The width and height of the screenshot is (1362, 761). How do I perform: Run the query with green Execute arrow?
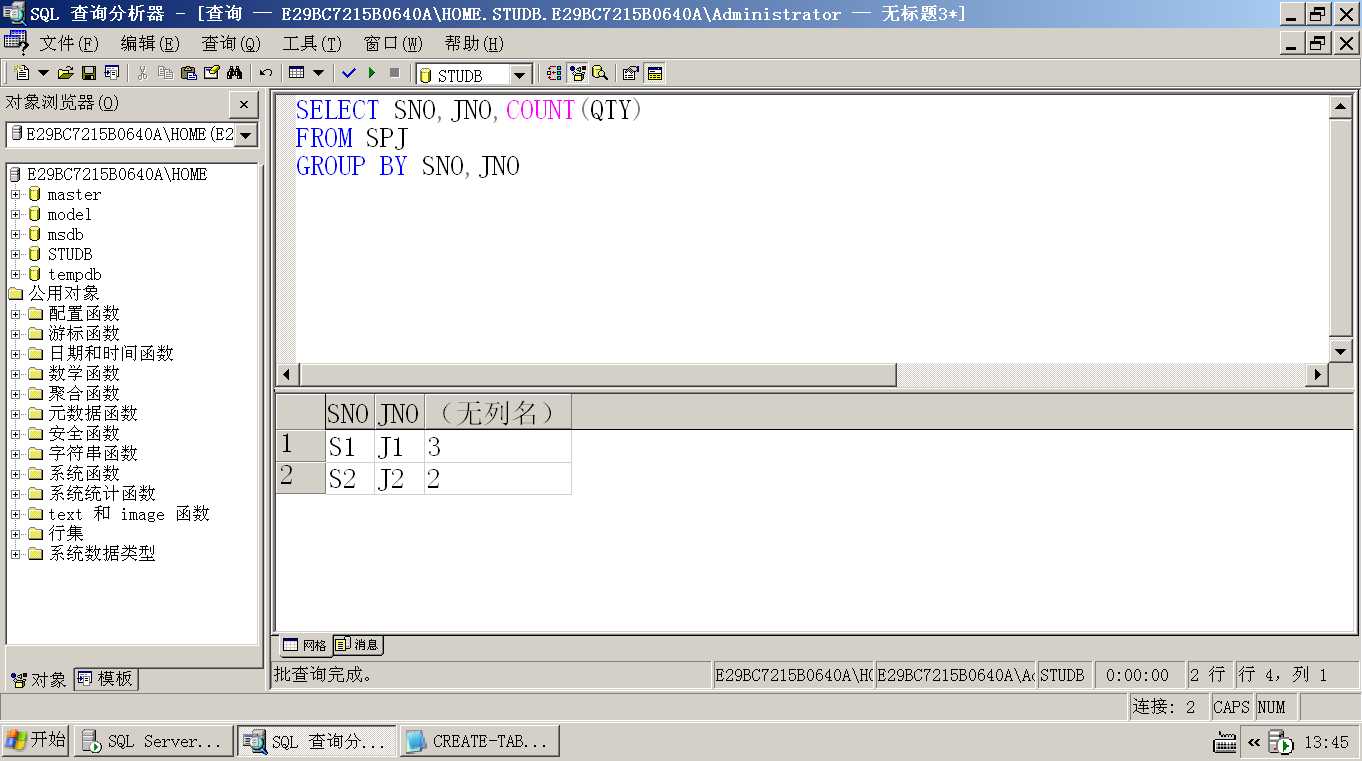pyautogui.click(x=372, y=73)
